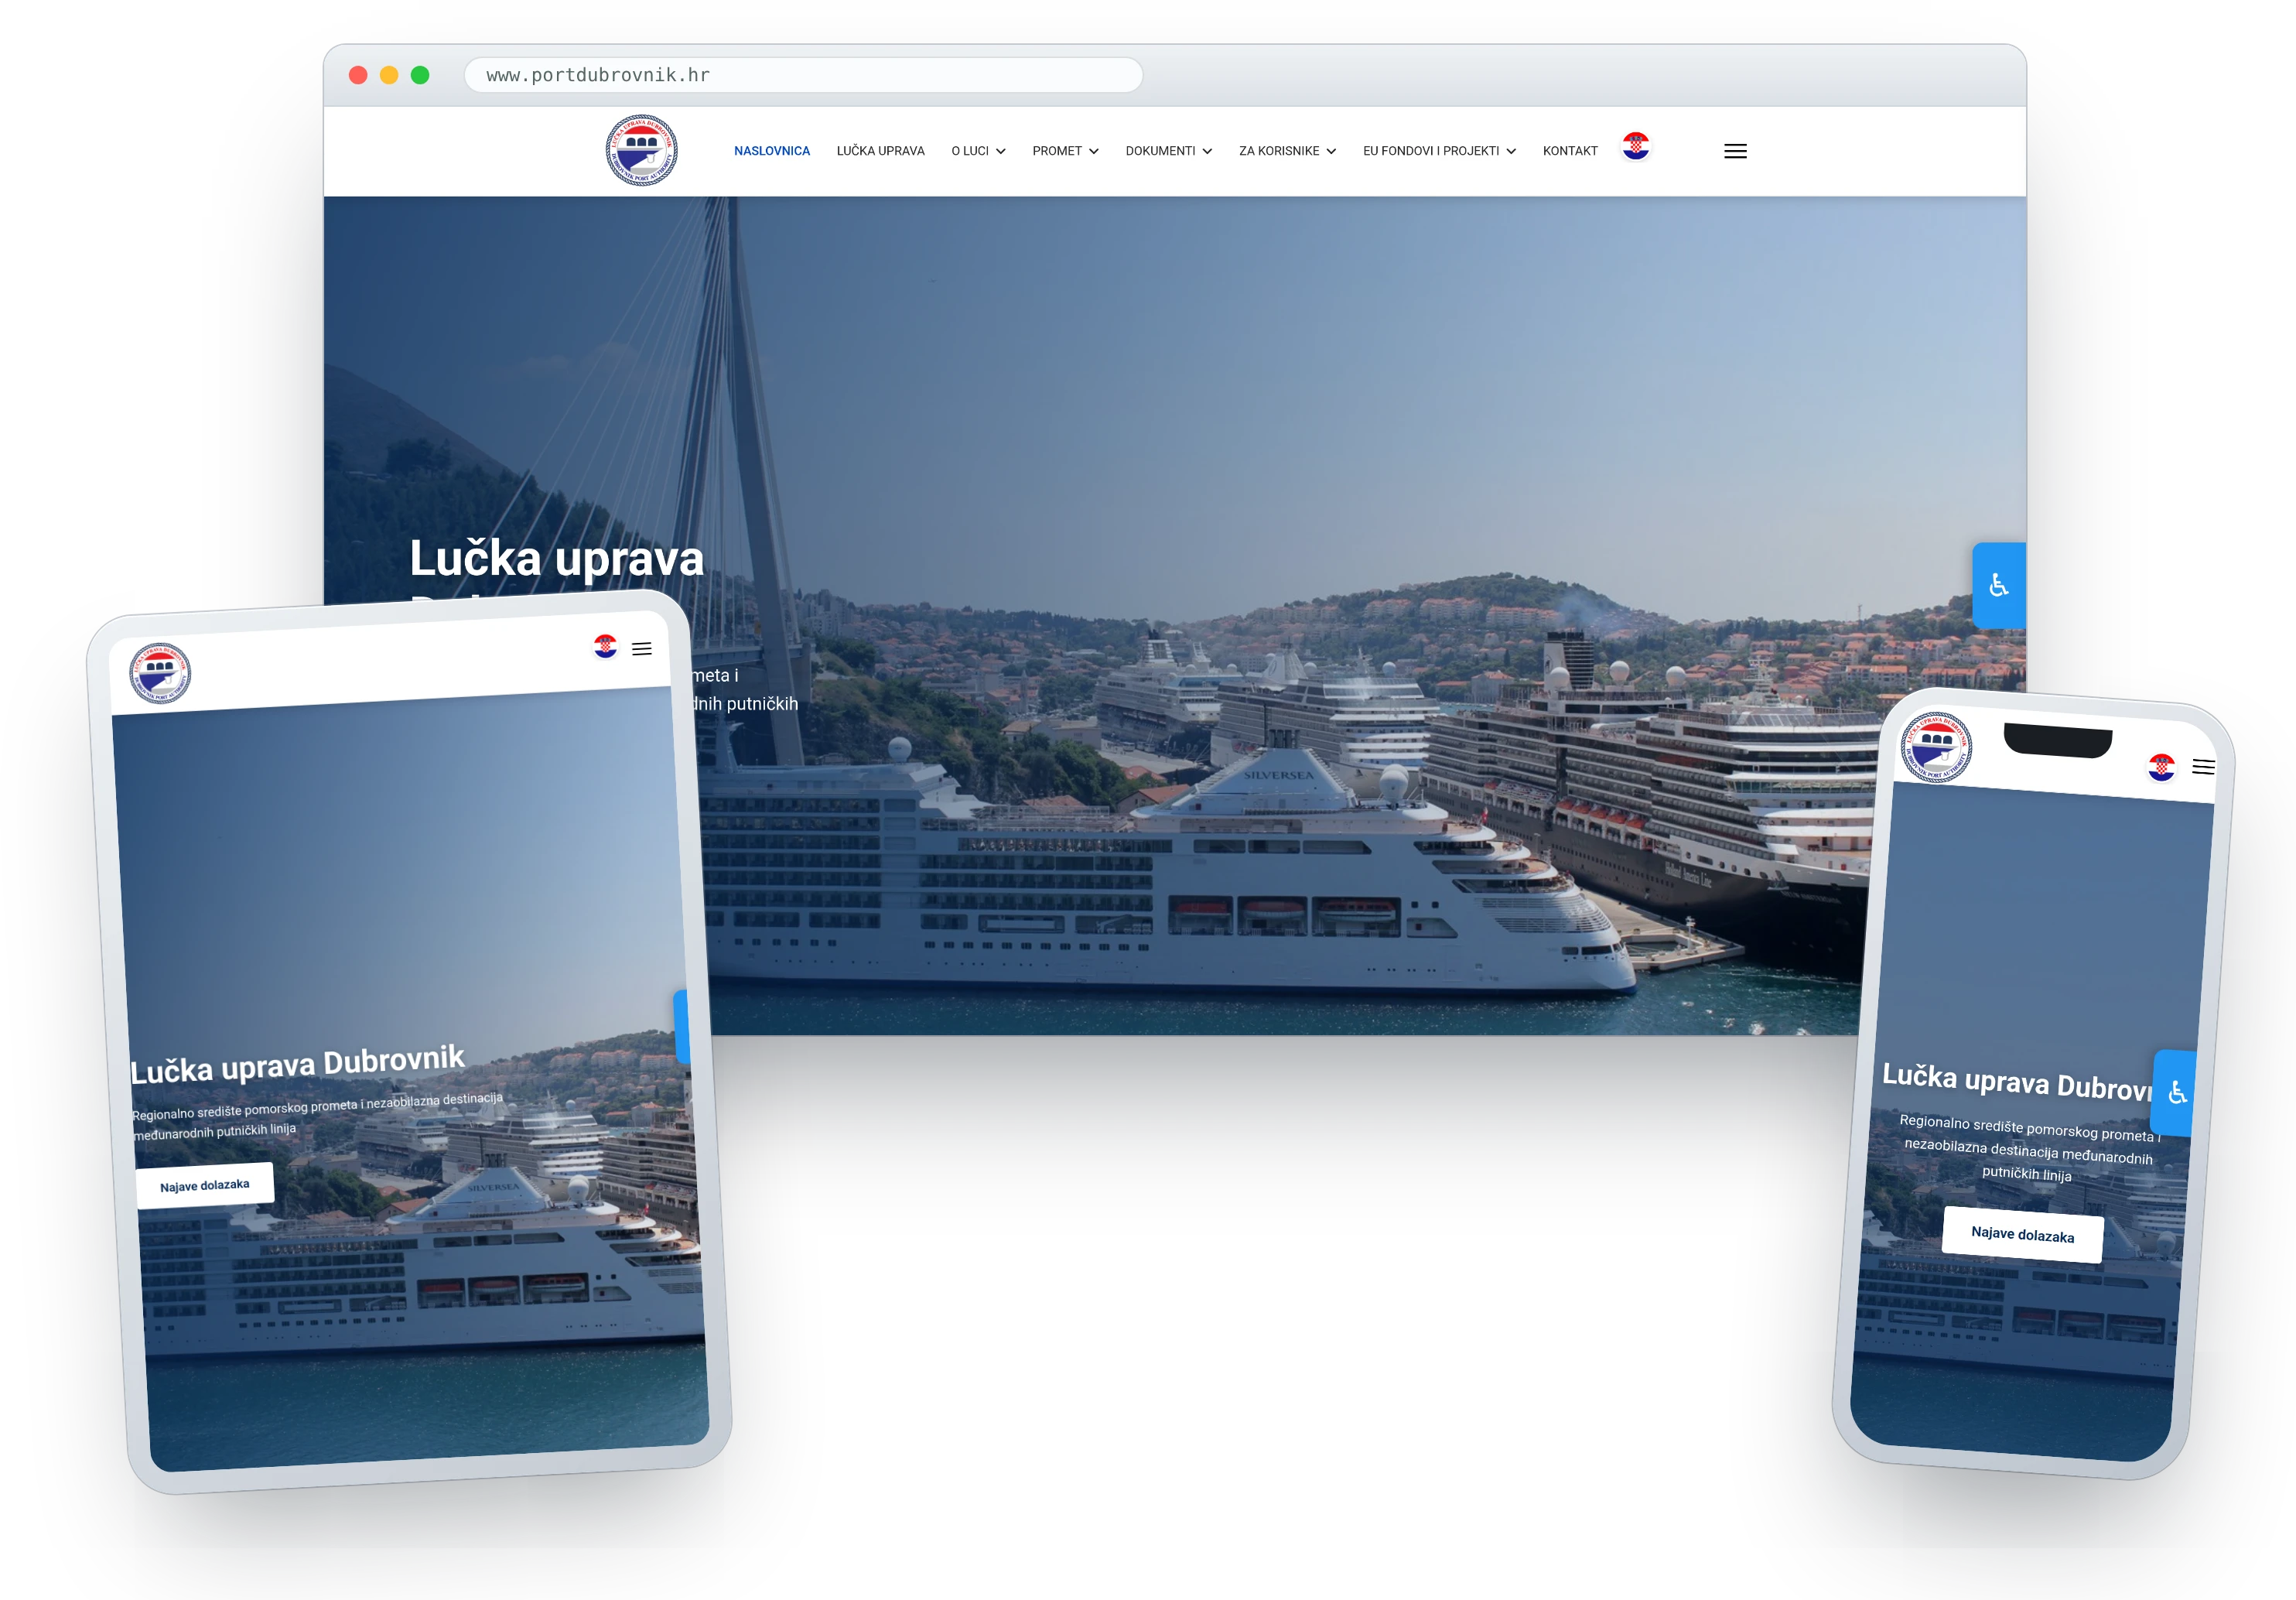Open the accessibility button on the phone mockup
2296x1600 pixels.
[2176, 1093]
